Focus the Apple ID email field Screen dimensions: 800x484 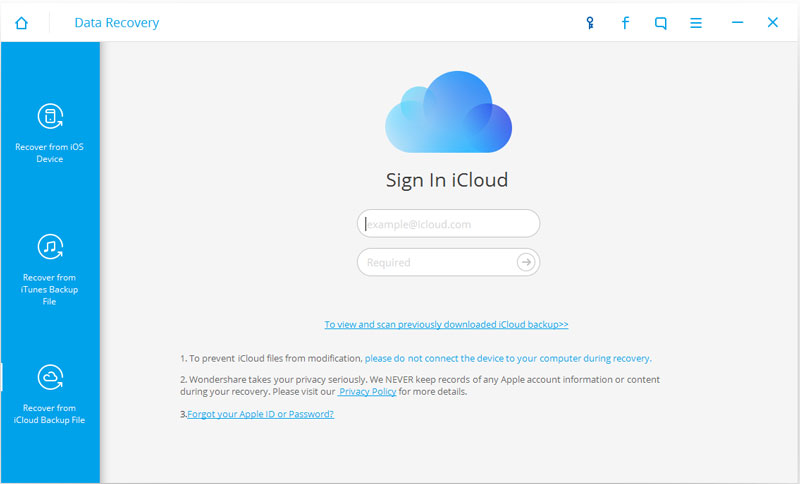(x=448, y=224)
